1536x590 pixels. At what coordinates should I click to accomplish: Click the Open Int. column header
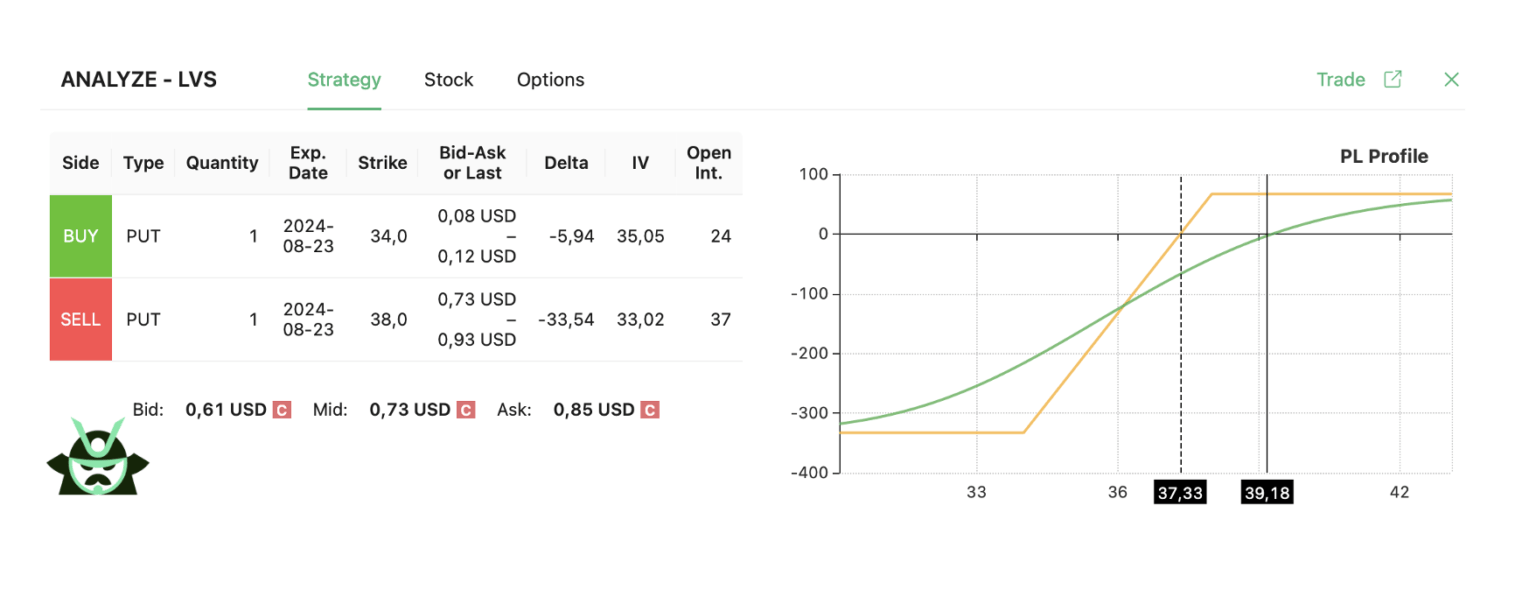point(708,163)
